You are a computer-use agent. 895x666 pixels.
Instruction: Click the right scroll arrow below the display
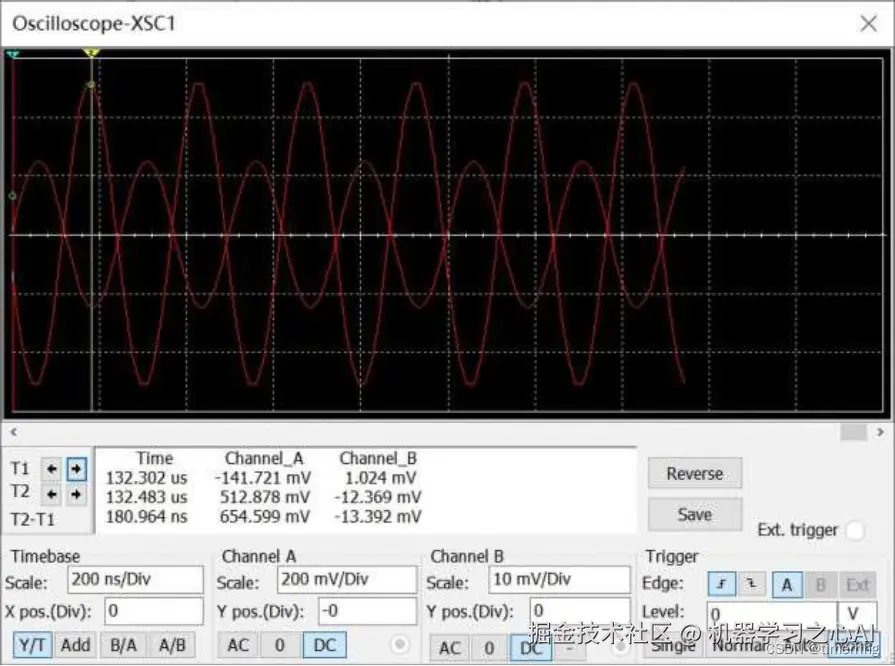tap(880, 432)
